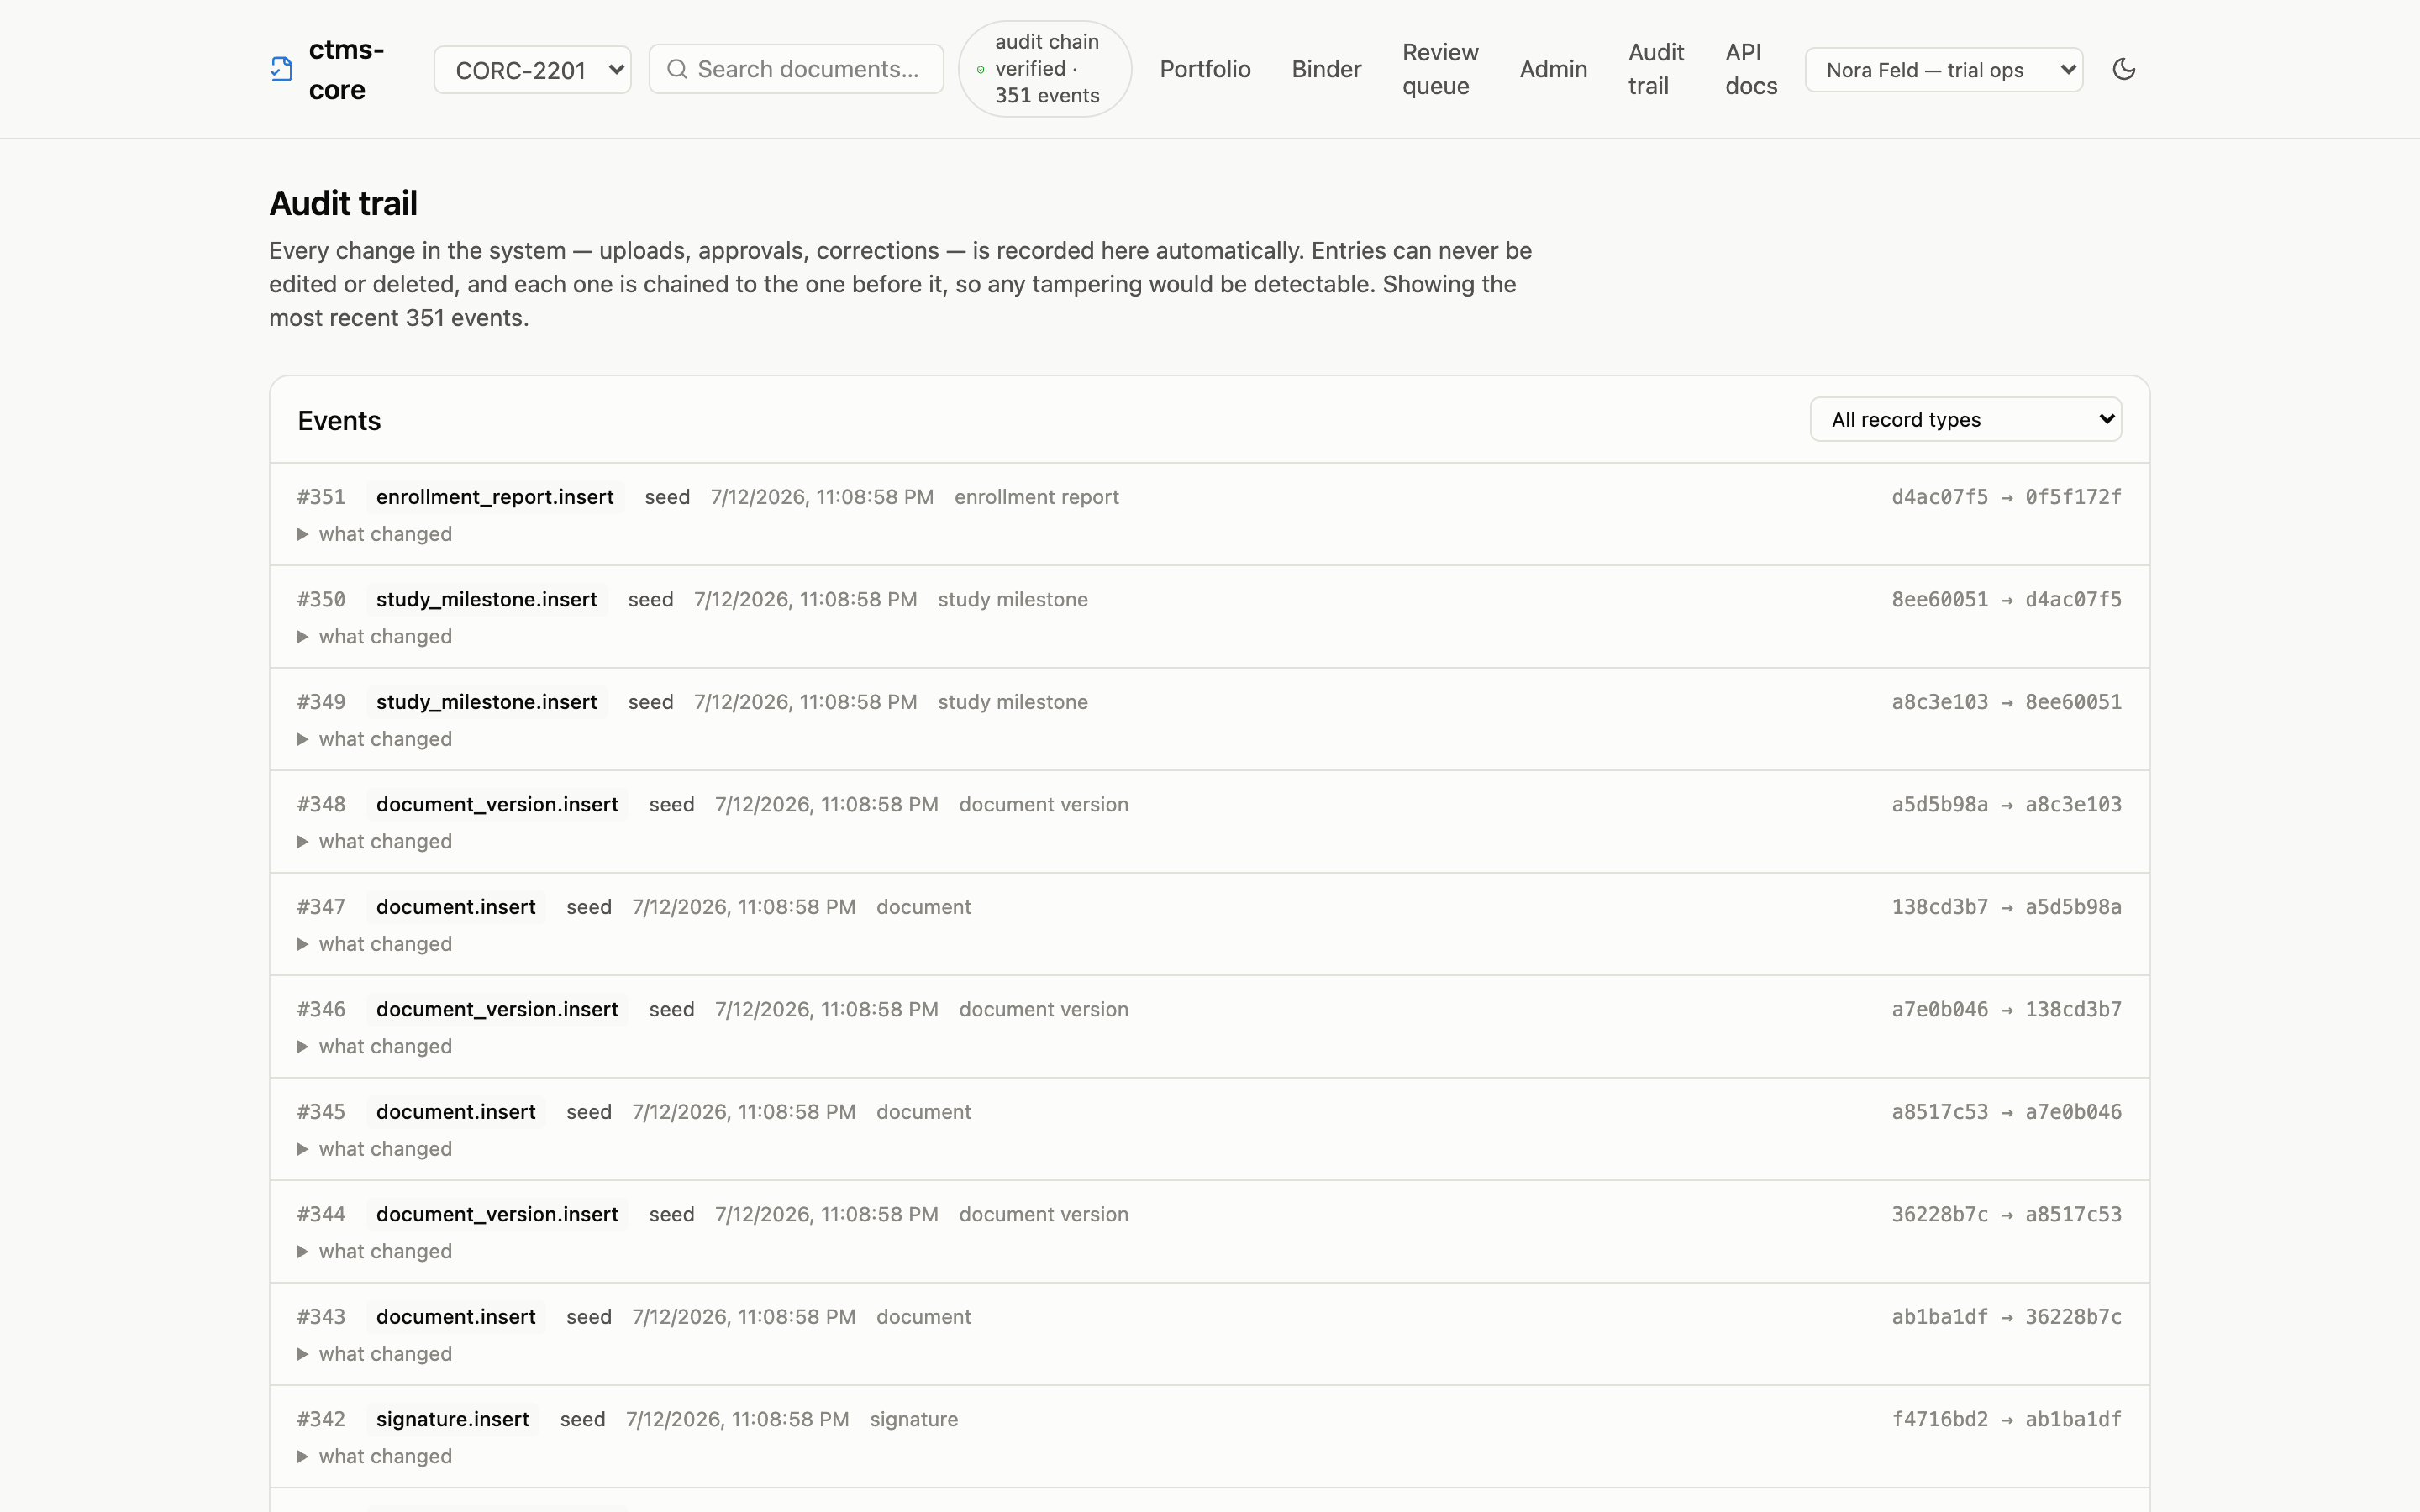Click study_milestone.insert tag on event #349
This screenshot has width=2420, height=1512.
click(487, 702)
